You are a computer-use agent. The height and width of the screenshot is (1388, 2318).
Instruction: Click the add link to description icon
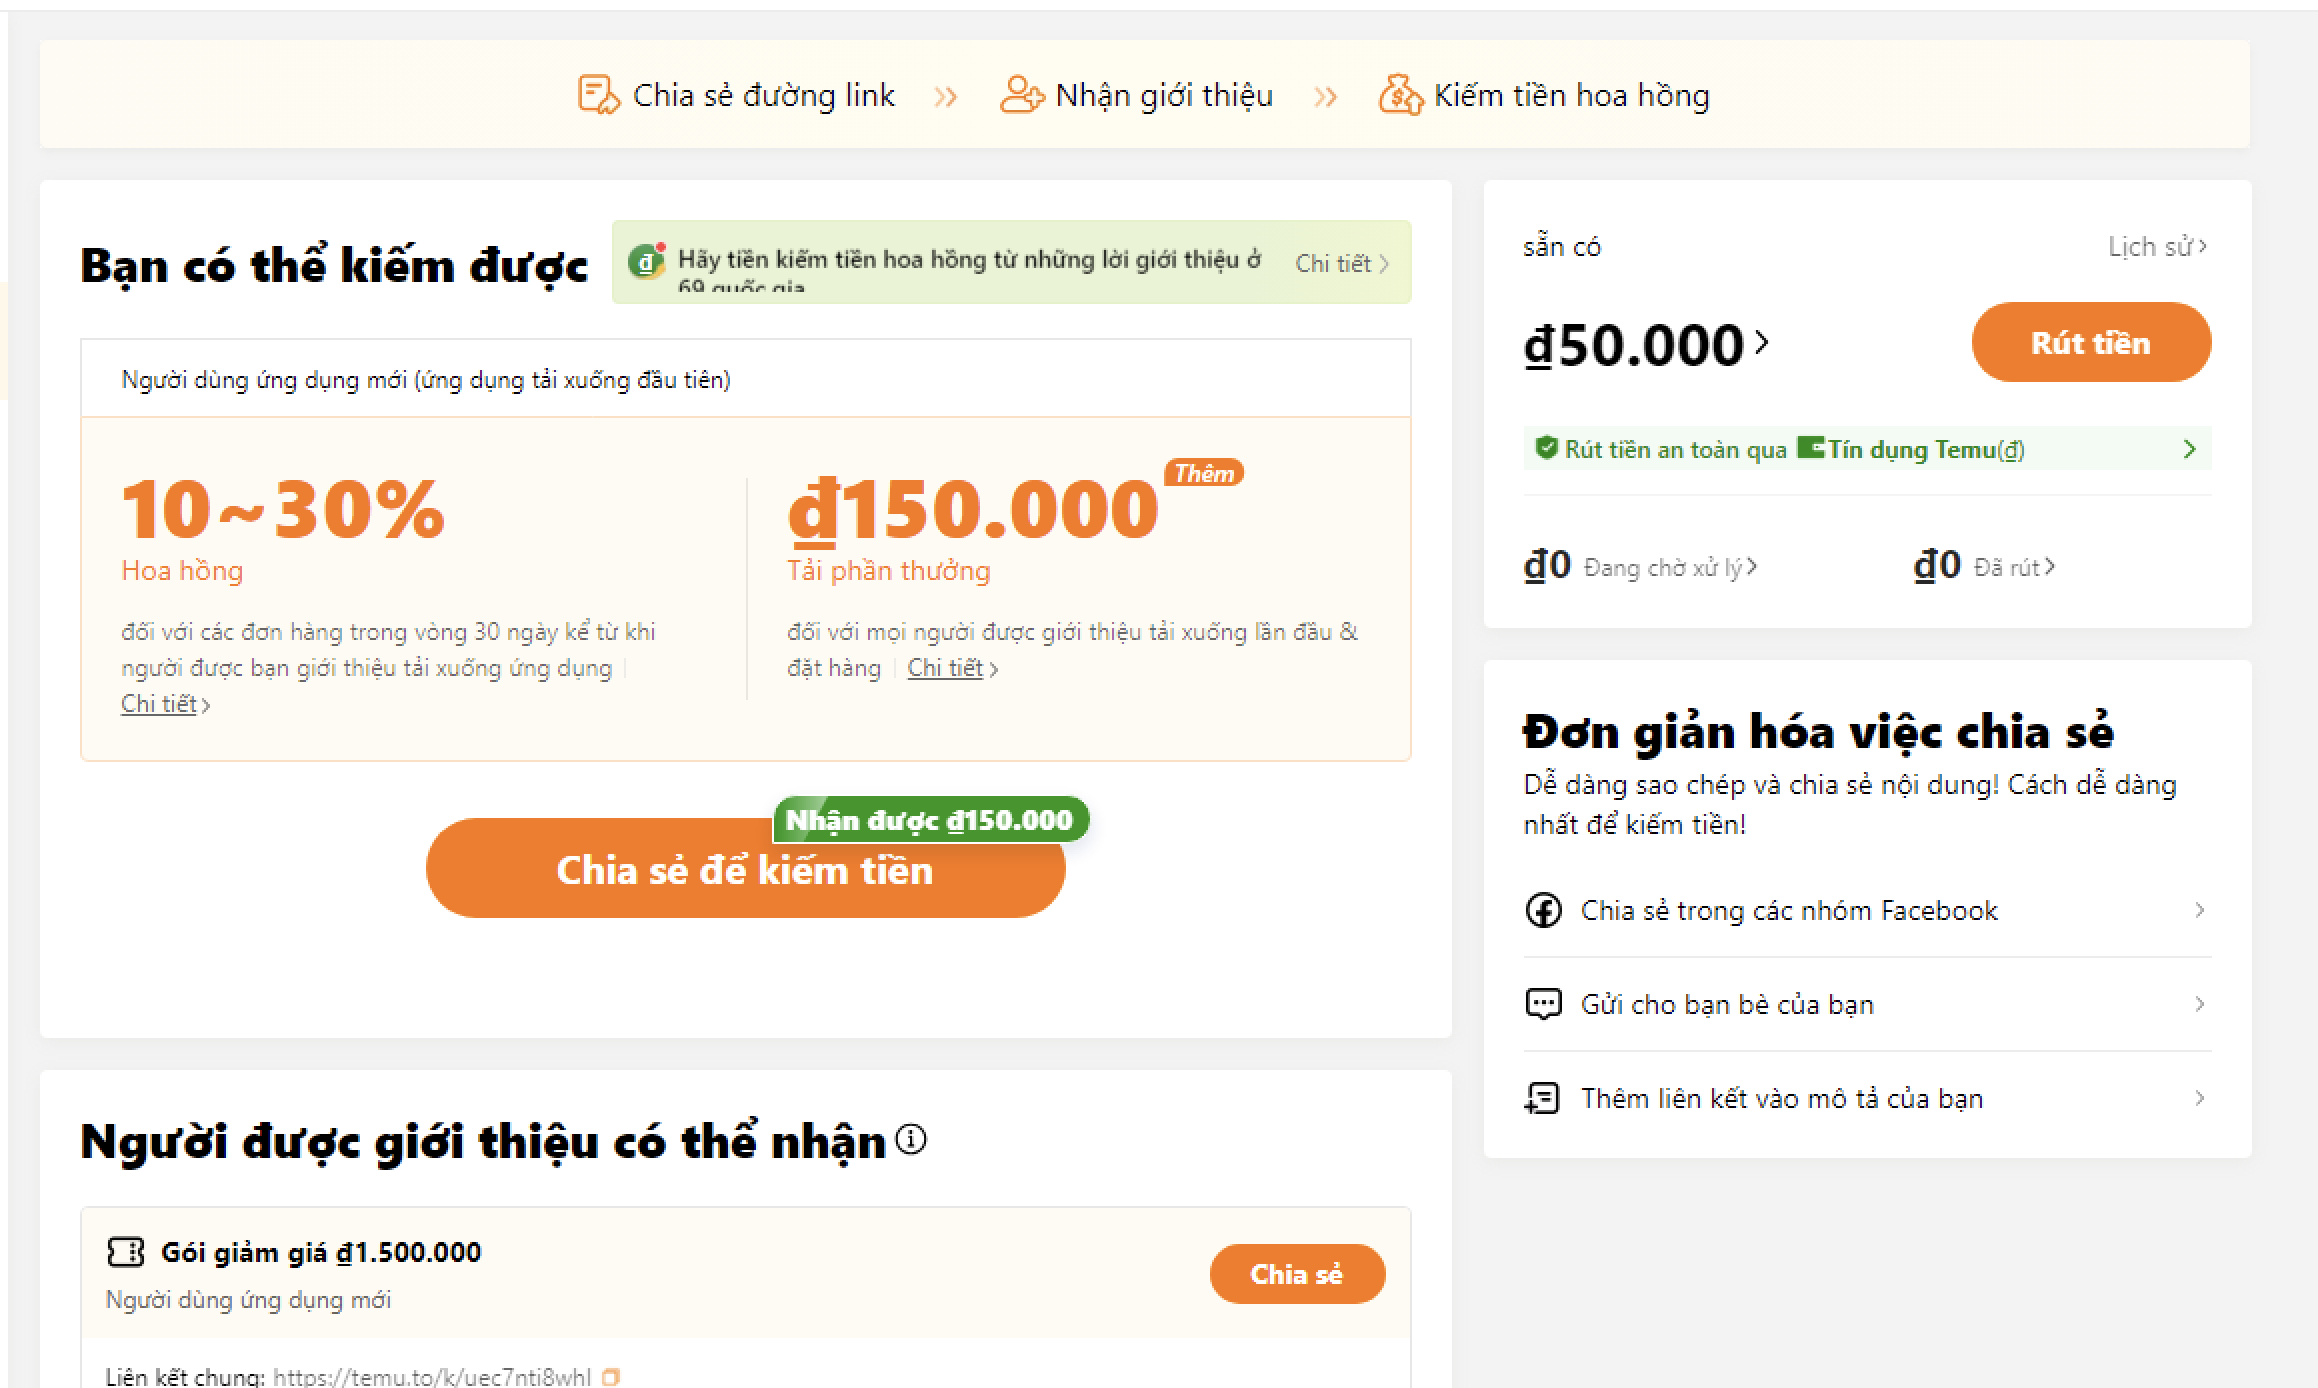pyautogui.click(x=1542, y=1098)
